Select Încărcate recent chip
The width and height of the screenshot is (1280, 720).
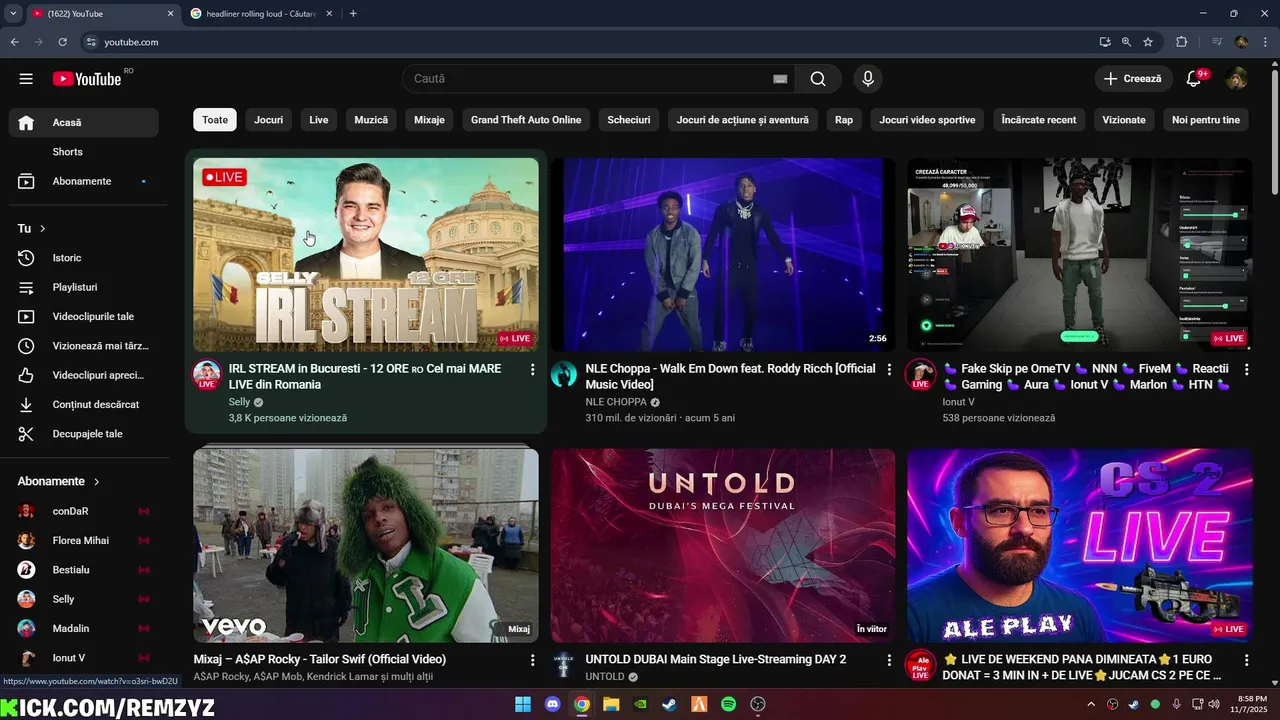pos(1039,120)
